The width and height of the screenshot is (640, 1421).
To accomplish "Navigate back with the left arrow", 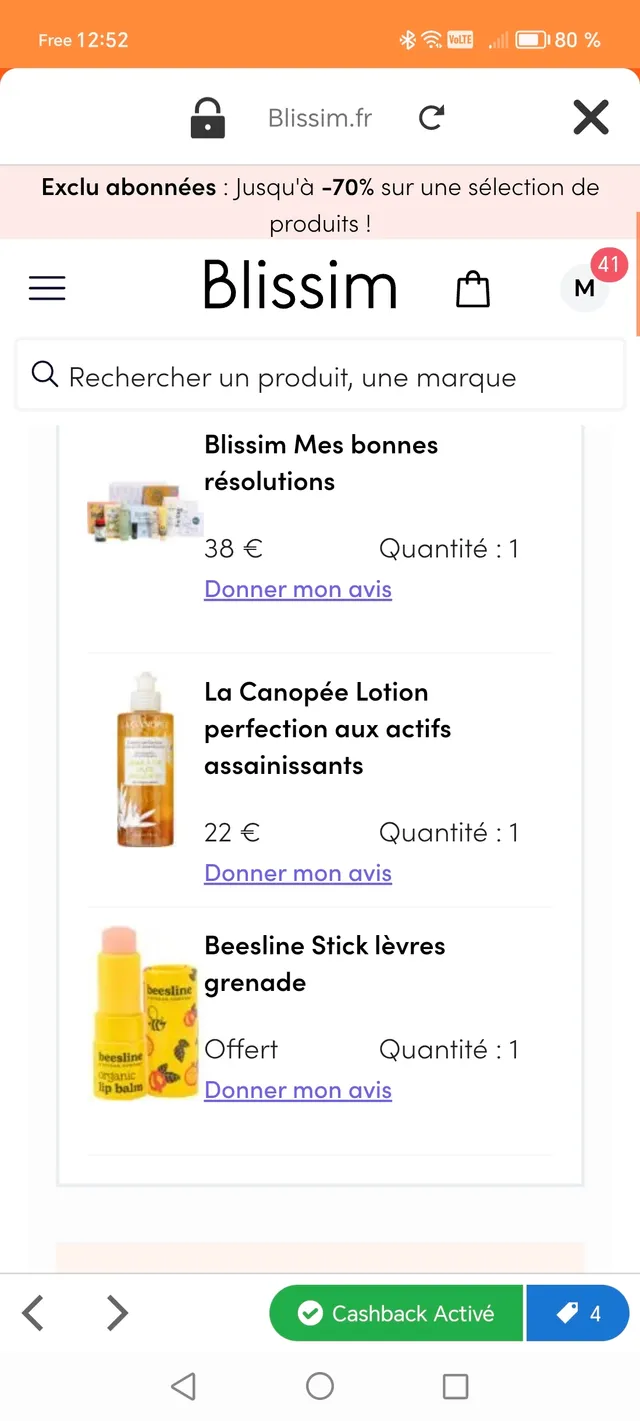I will point(33,1312).
